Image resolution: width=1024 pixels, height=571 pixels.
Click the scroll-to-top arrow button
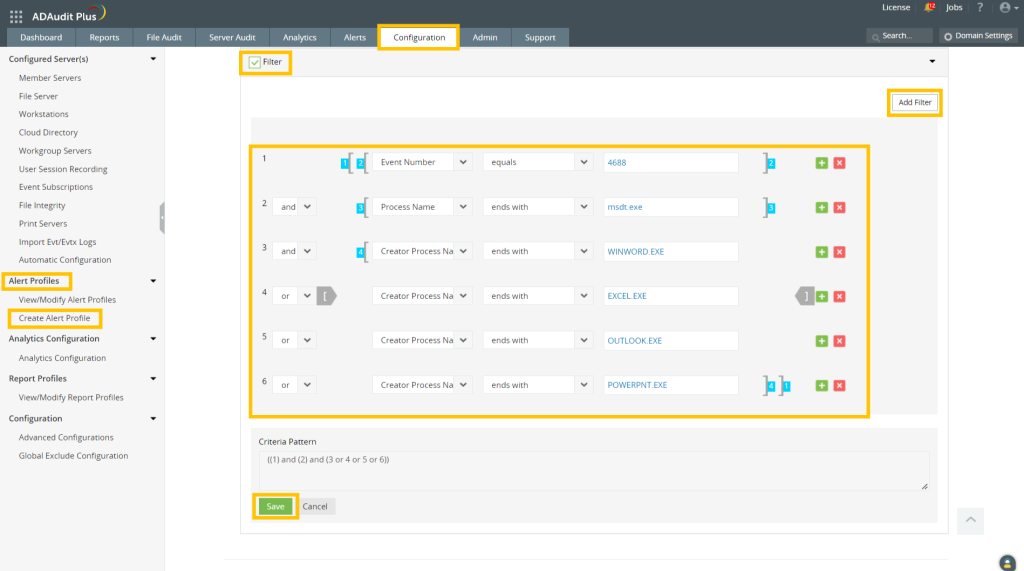[970, 520]
